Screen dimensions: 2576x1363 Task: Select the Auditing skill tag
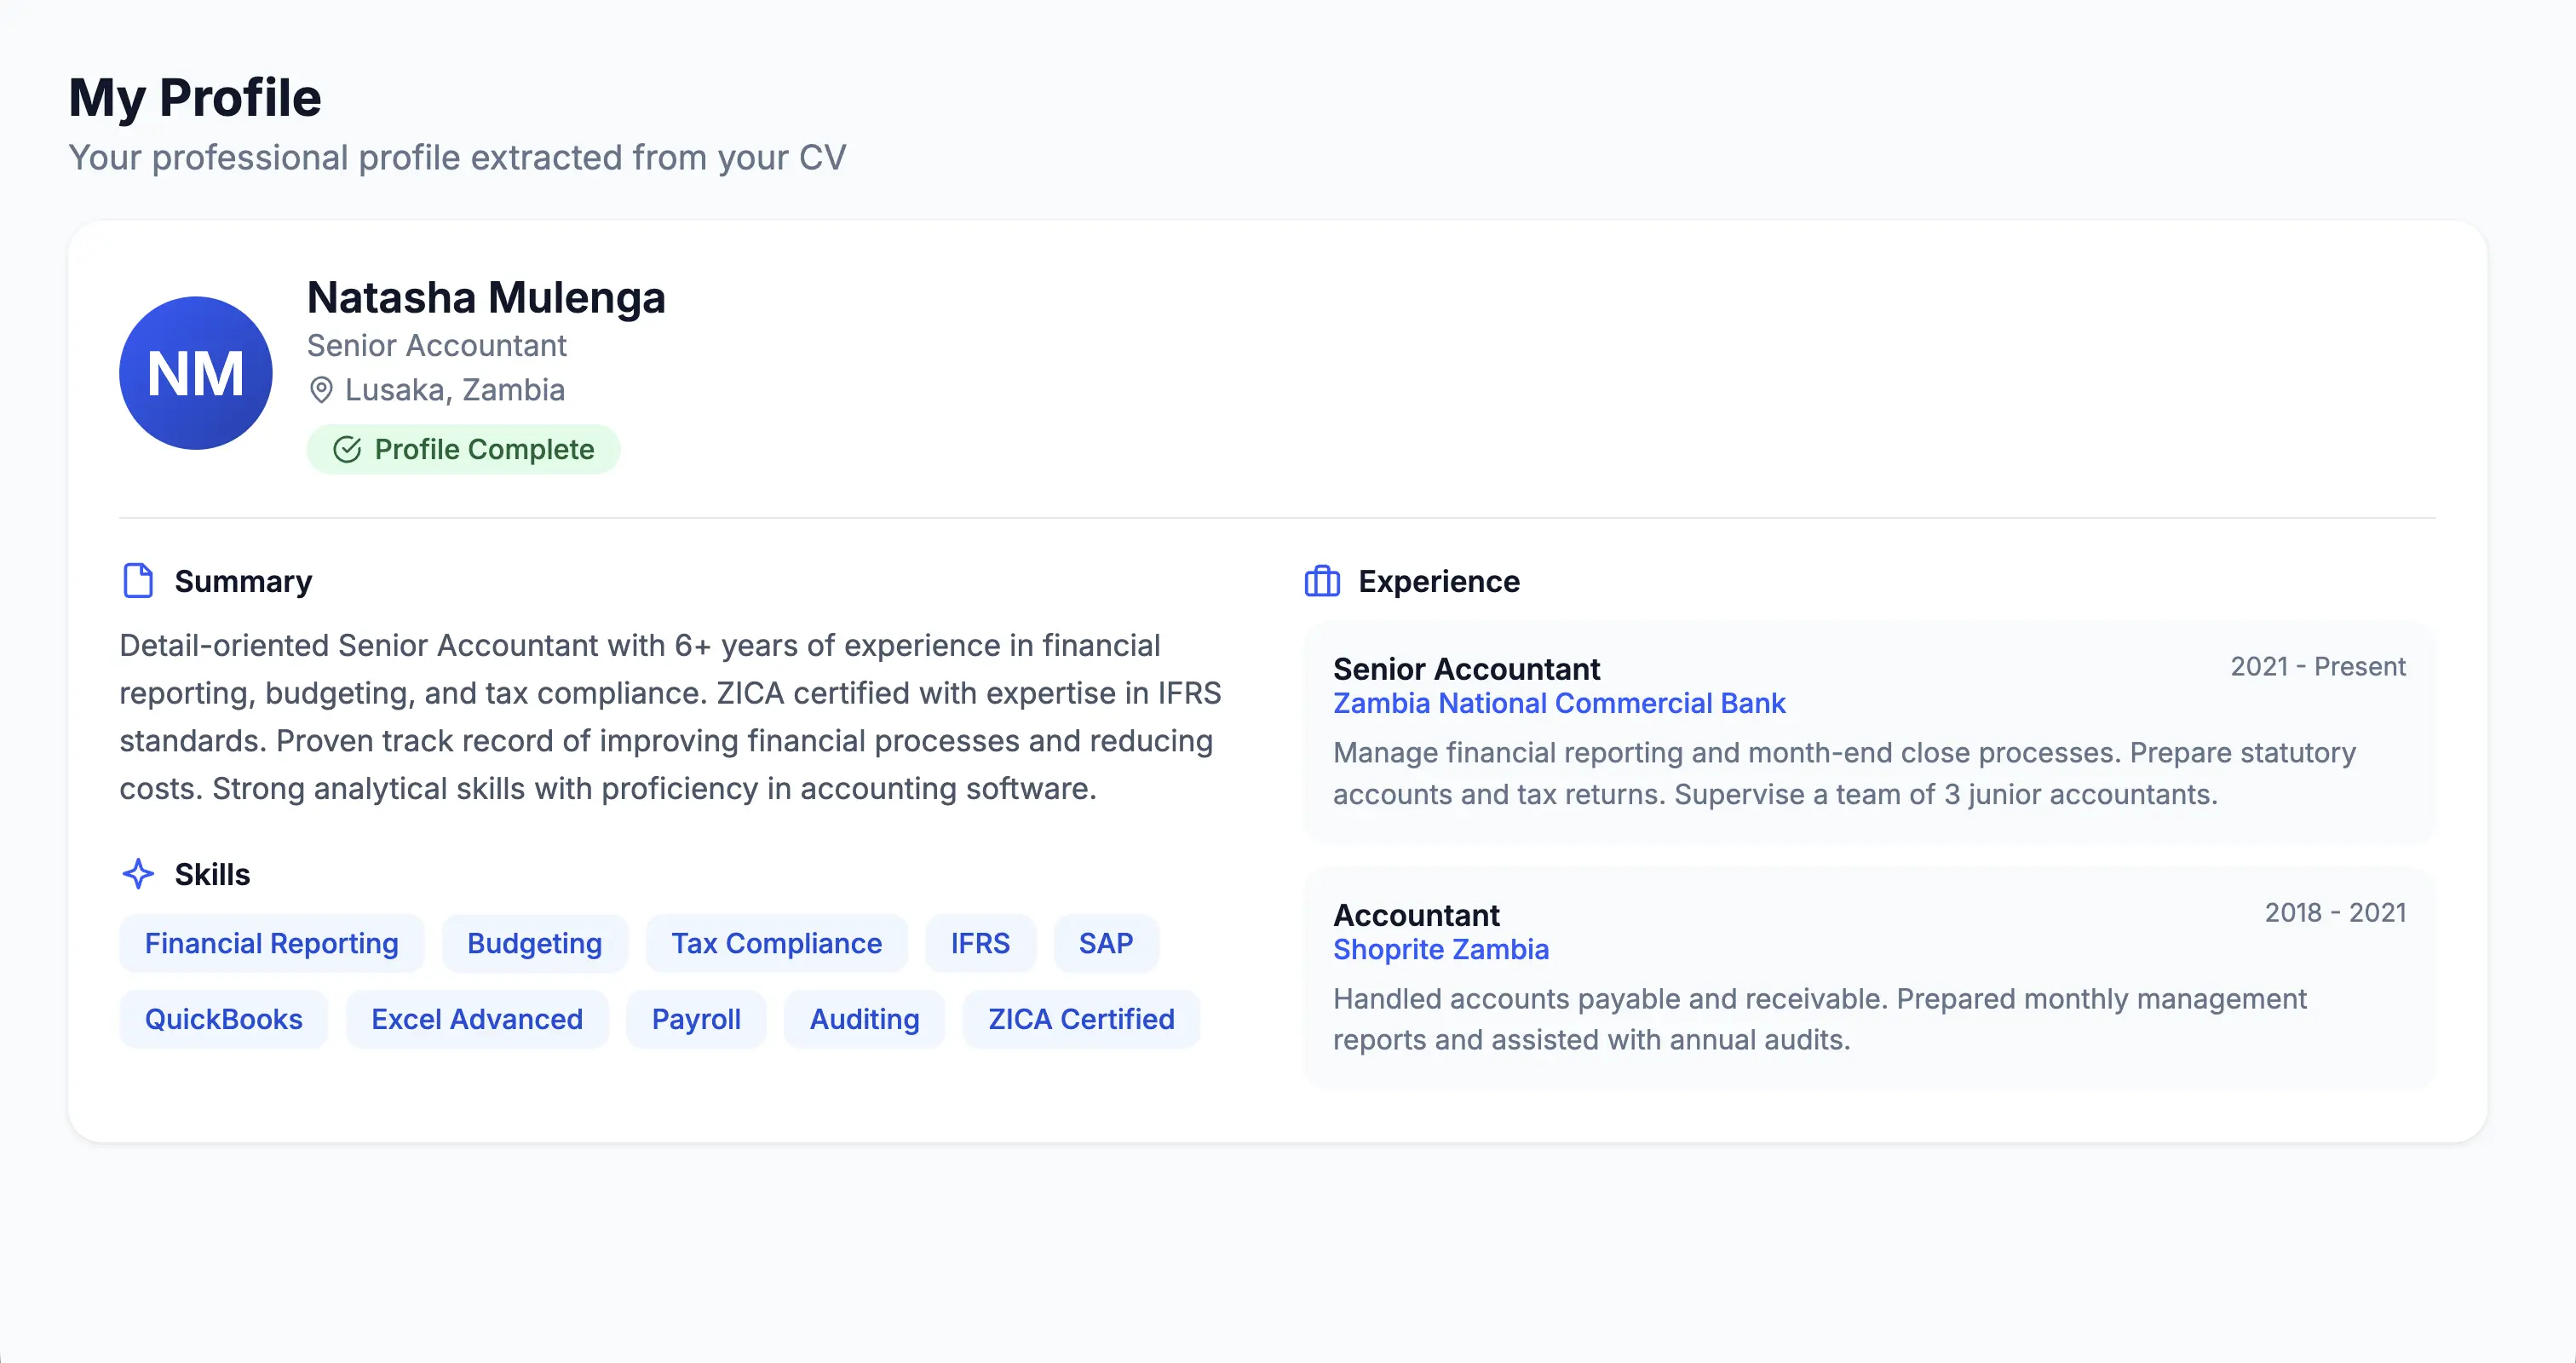click(864, 1019)
